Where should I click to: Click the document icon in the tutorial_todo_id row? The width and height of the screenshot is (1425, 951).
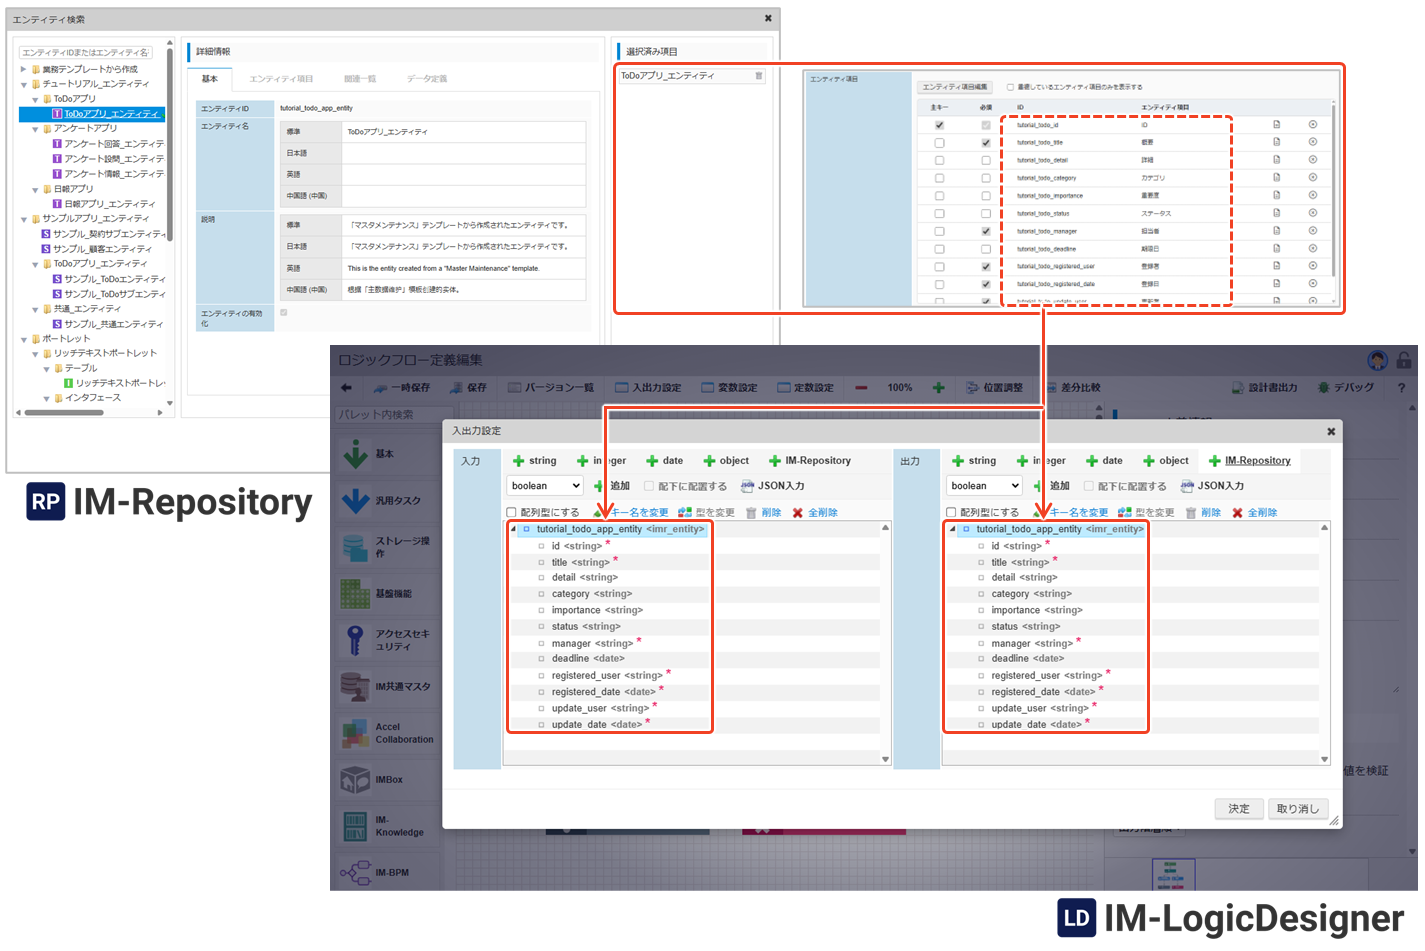click(1277, 125)
